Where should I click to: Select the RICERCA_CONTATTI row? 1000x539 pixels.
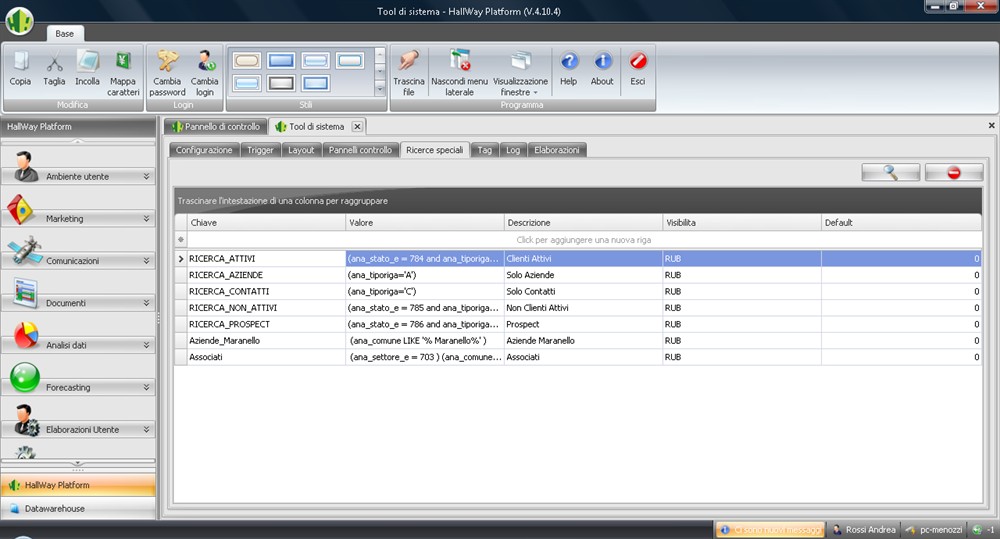(578, 292)
